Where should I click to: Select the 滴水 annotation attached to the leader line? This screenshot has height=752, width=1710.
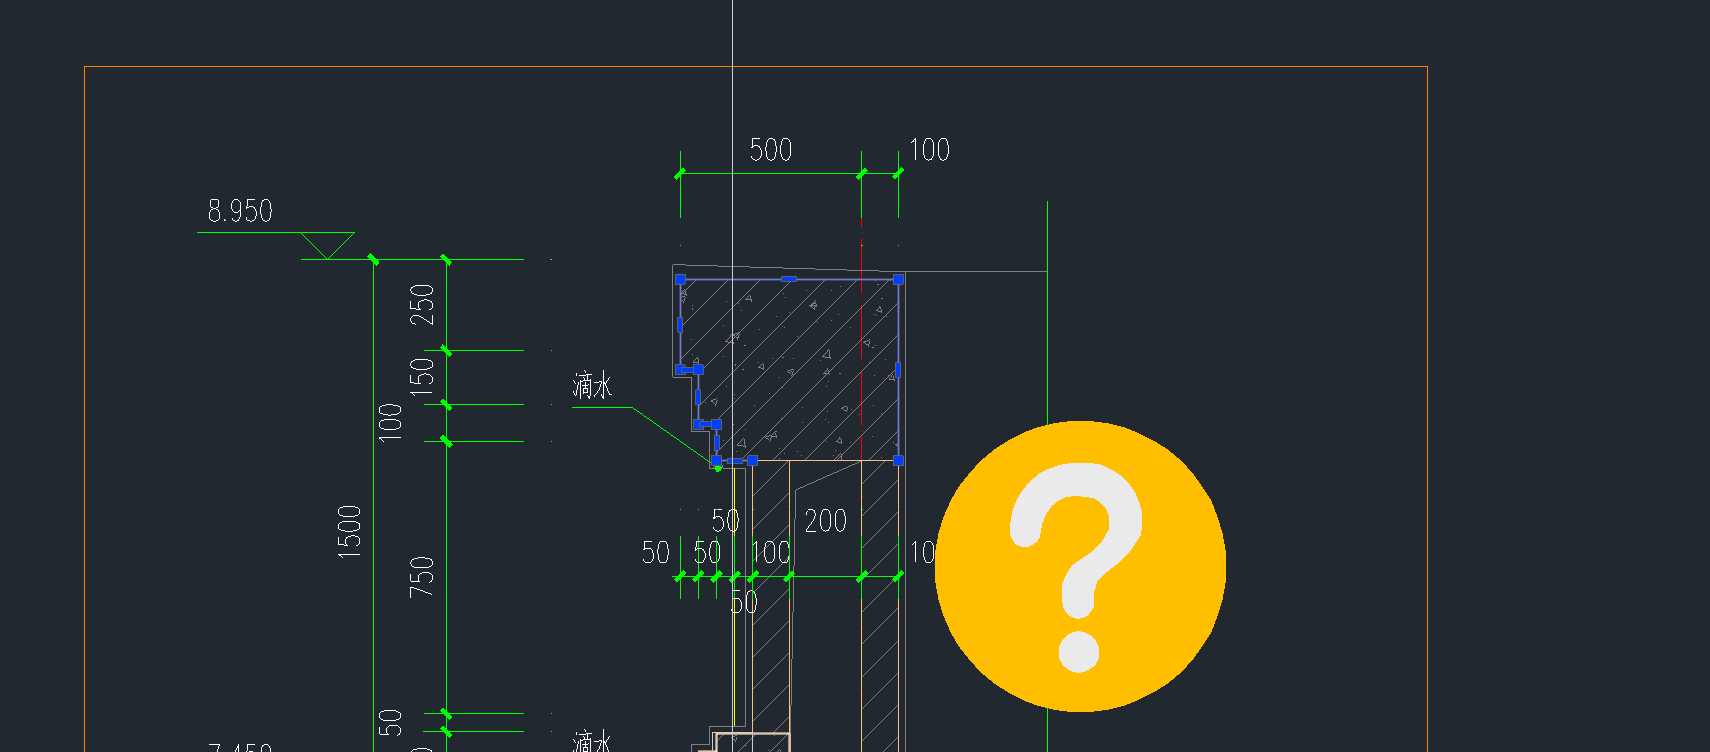[x=592, y=386]
